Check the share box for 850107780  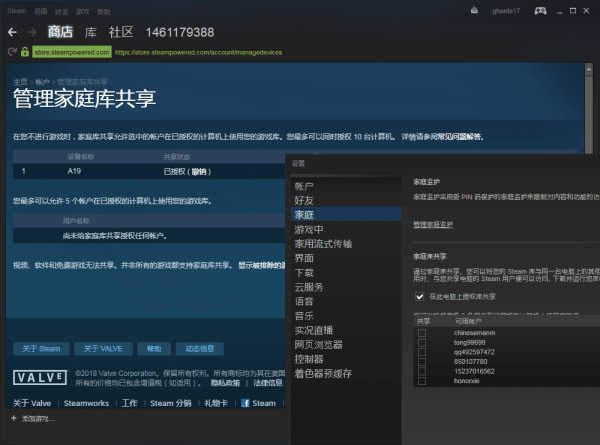[422, 362]
